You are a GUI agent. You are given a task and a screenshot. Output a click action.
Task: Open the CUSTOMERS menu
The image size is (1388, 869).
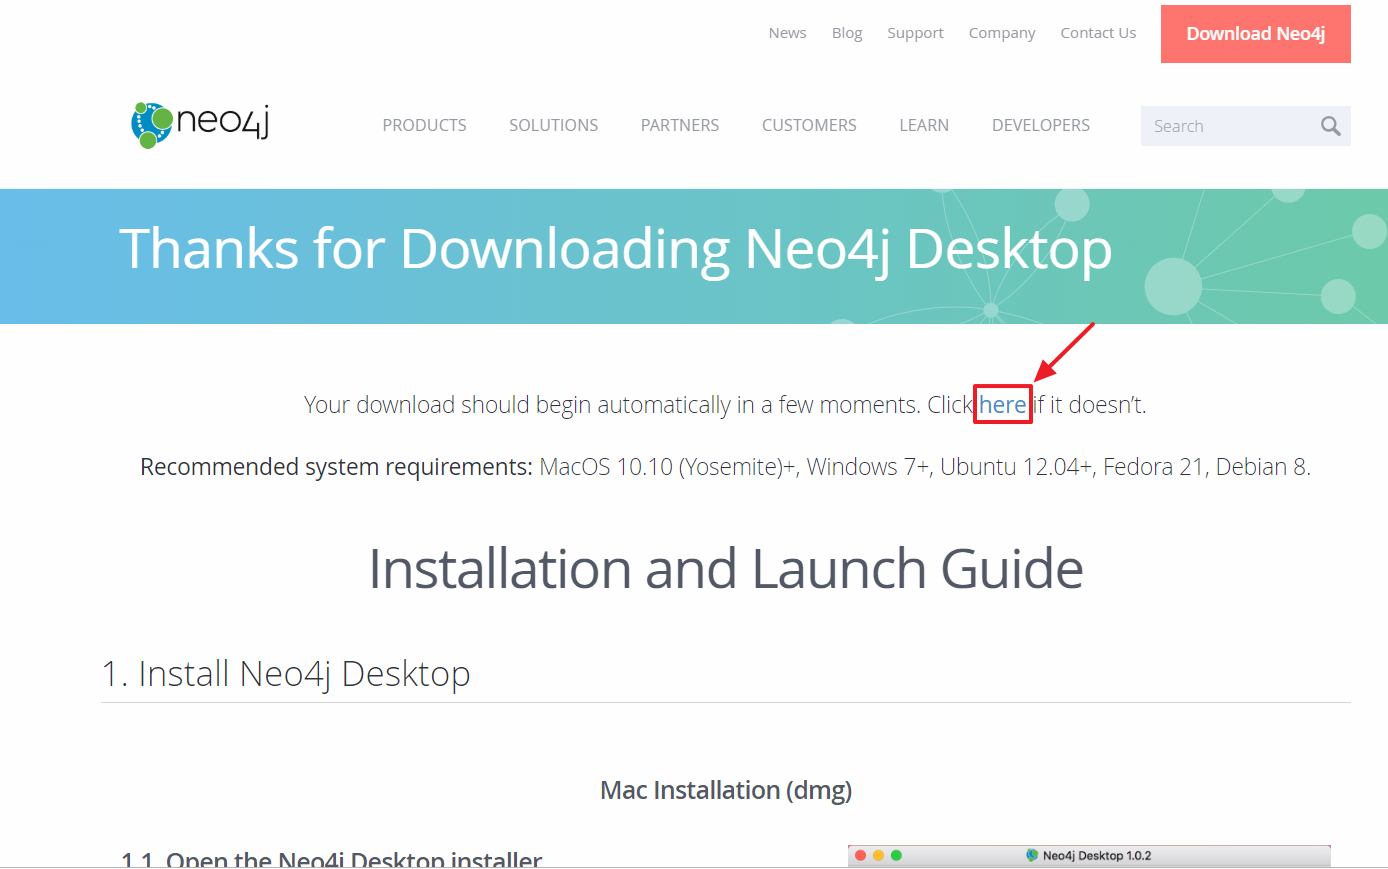click(x=809, y=125)
